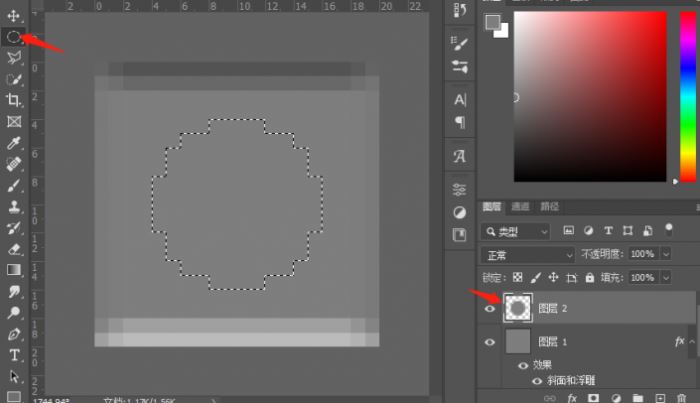
Task: Select the 图层 2 layer thumbnail
Action: [518, 308]
